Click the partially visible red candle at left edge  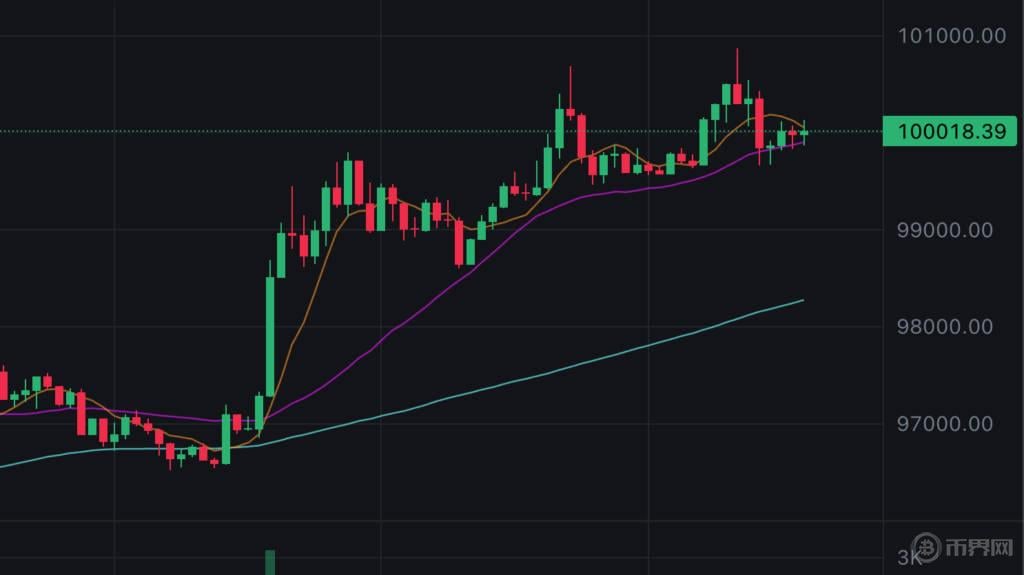tap(3, 383)
